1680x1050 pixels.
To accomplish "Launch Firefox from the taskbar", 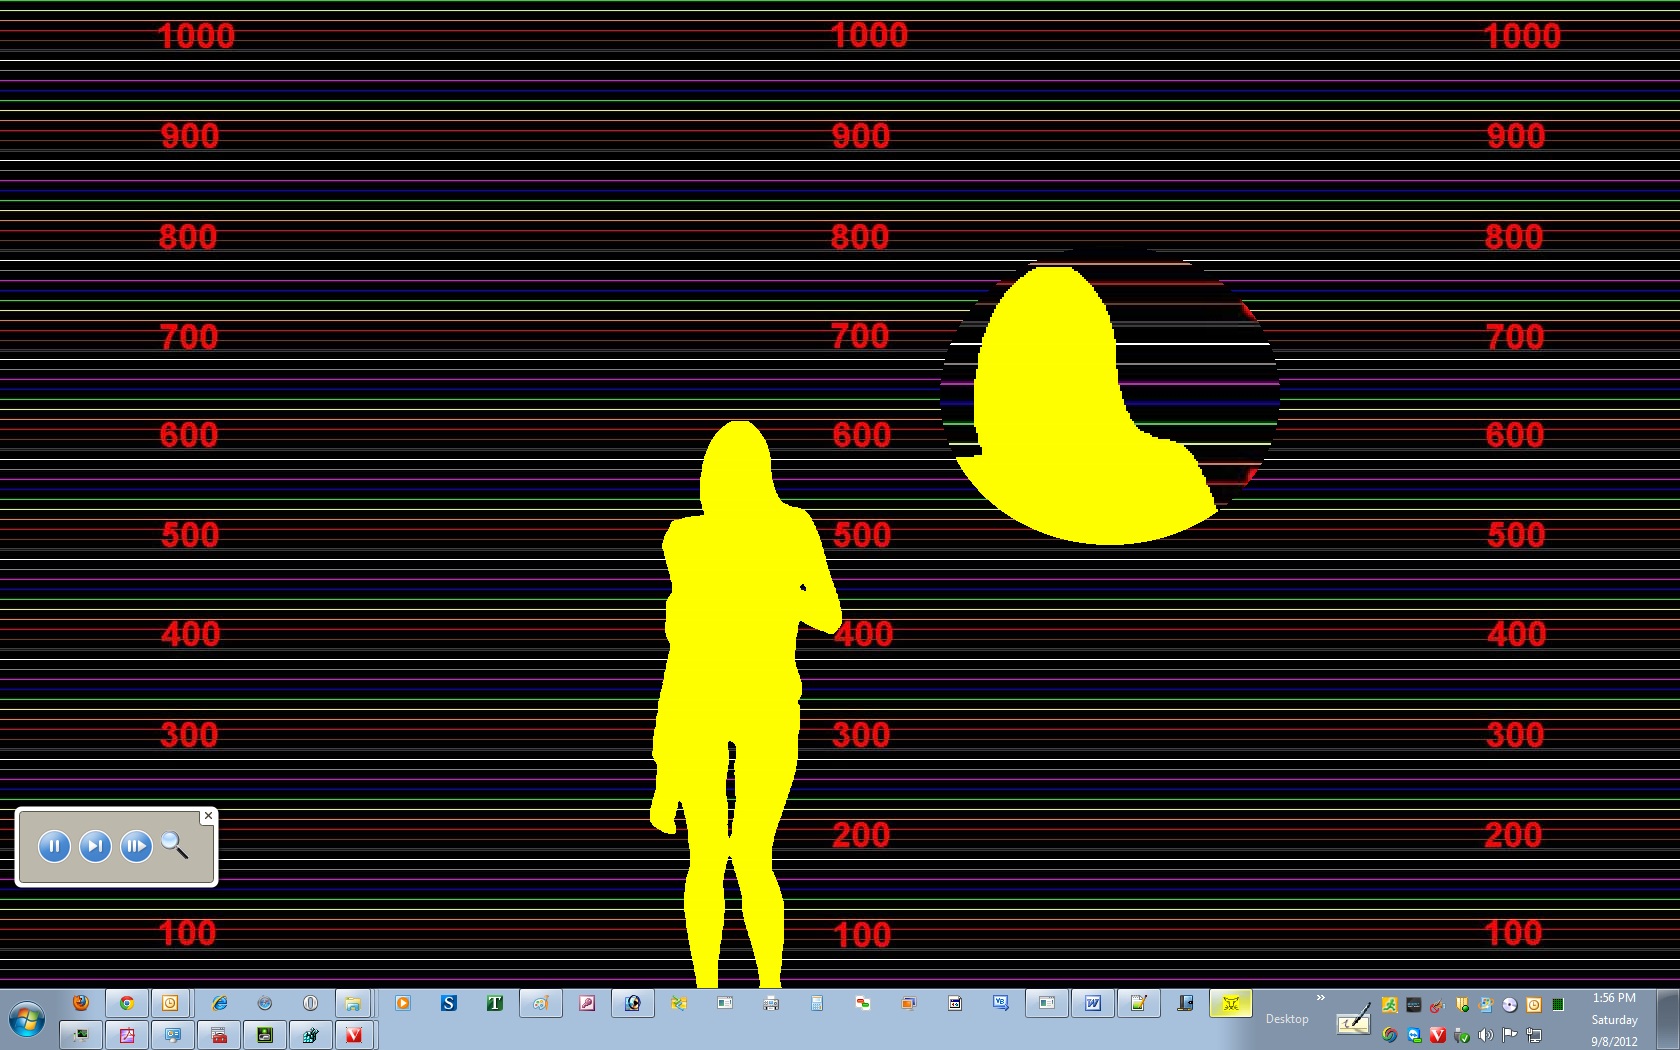I will (x=81, y=1003).
